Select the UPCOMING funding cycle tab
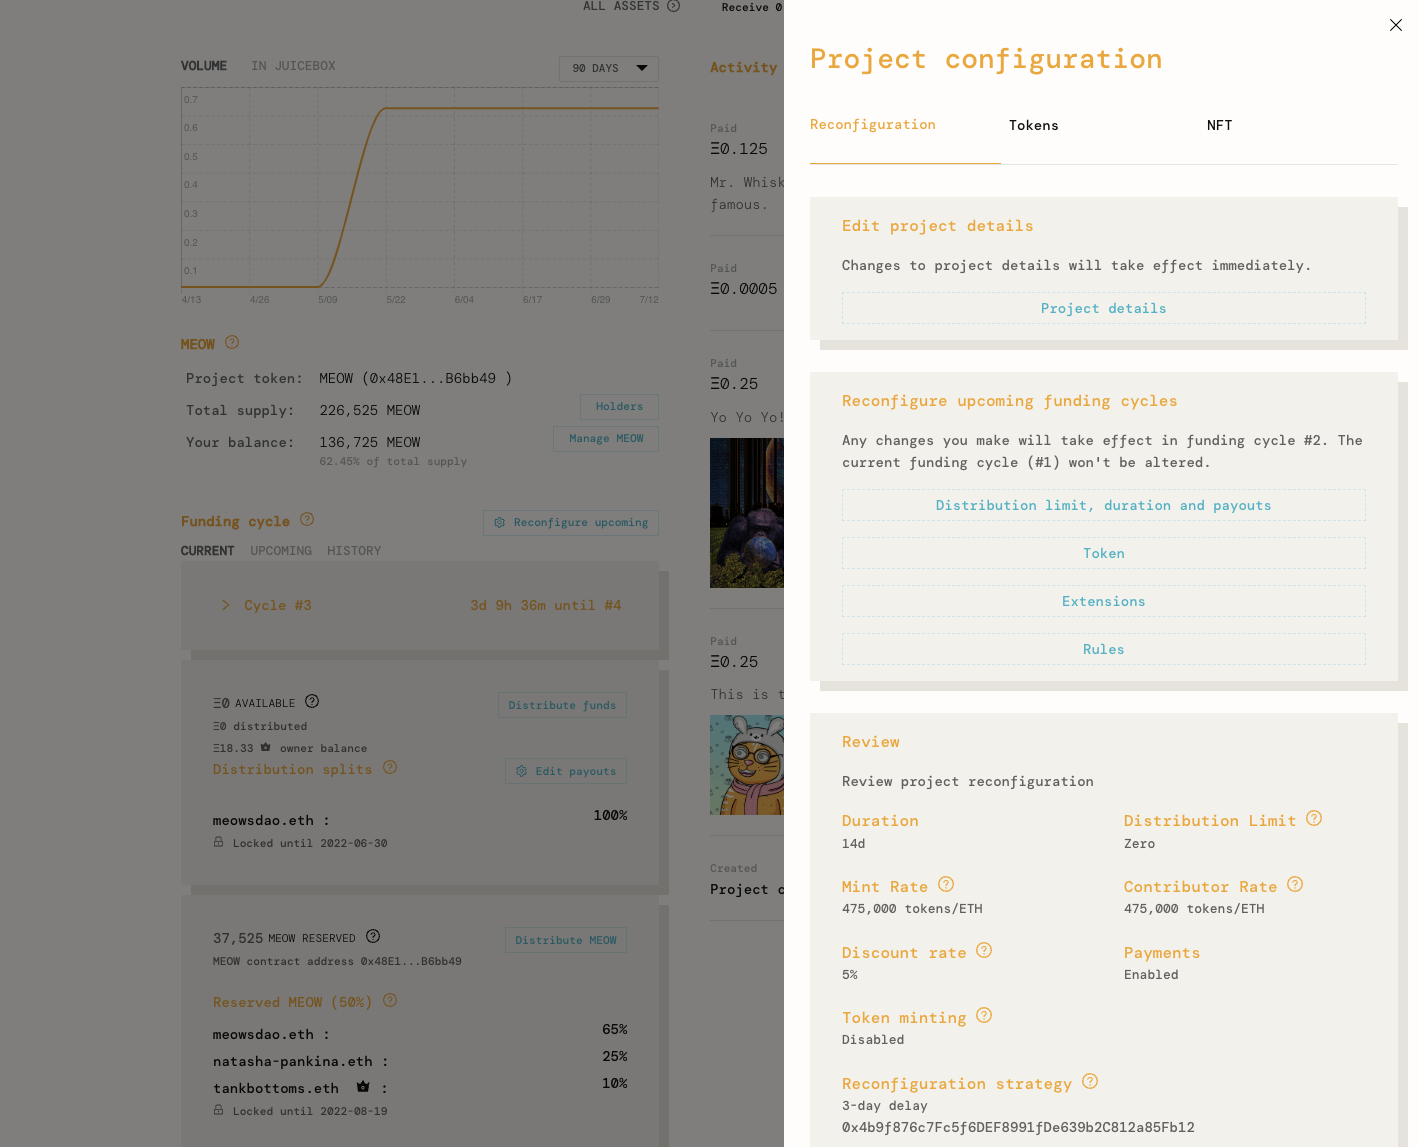This screenshot has height=1147, width=1419. [x=281, y=551]
